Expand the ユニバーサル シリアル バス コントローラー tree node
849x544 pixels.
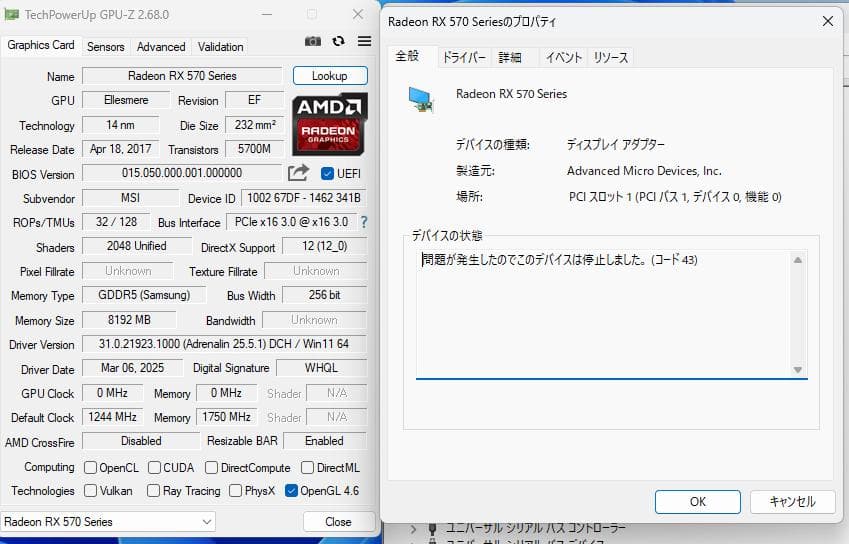[414, 528]
